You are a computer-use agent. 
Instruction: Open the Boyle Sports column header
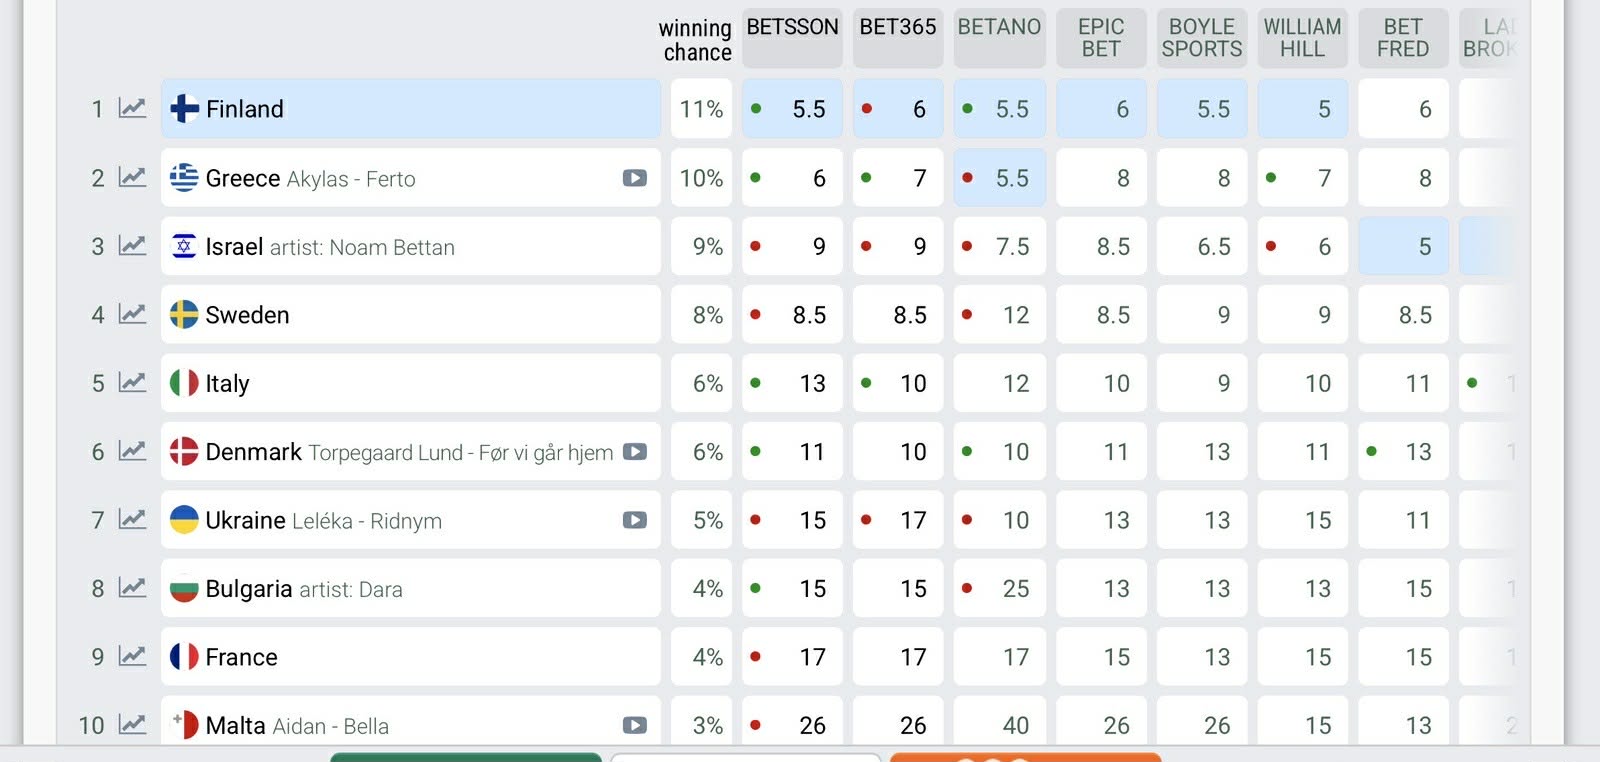(1201, 38)
